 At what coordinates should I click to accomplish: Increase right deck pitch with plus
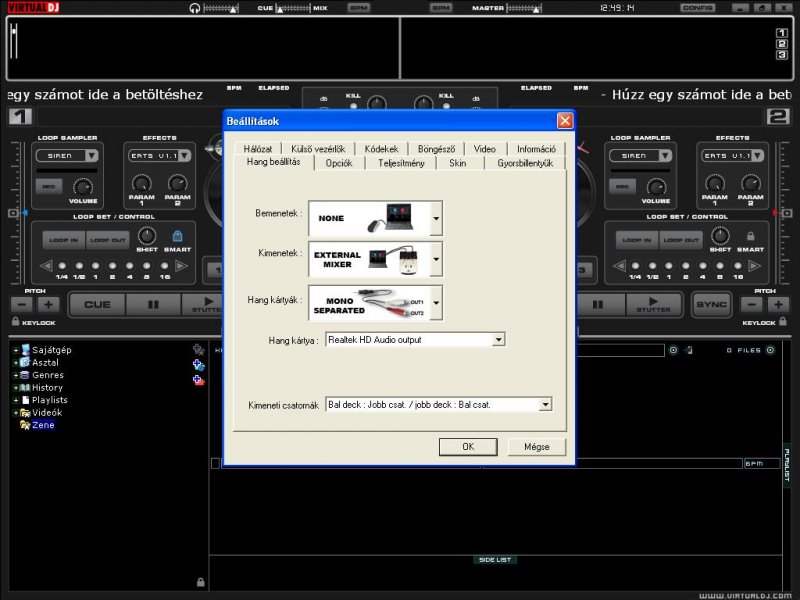coord(778,305)
